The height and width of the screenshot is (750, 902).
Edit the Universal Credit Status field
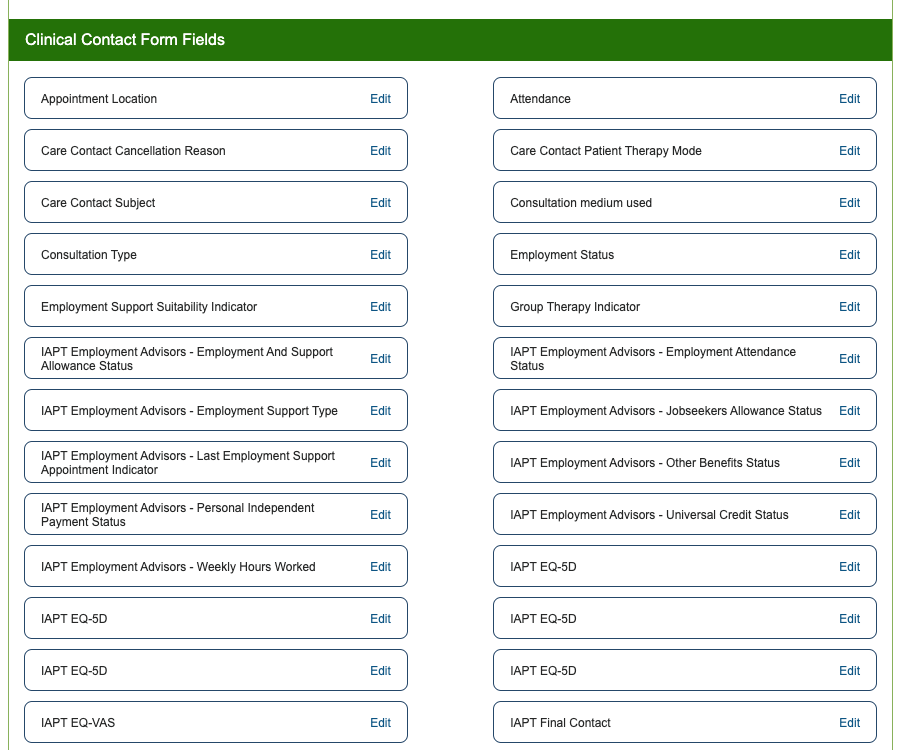tap(849, 515)
